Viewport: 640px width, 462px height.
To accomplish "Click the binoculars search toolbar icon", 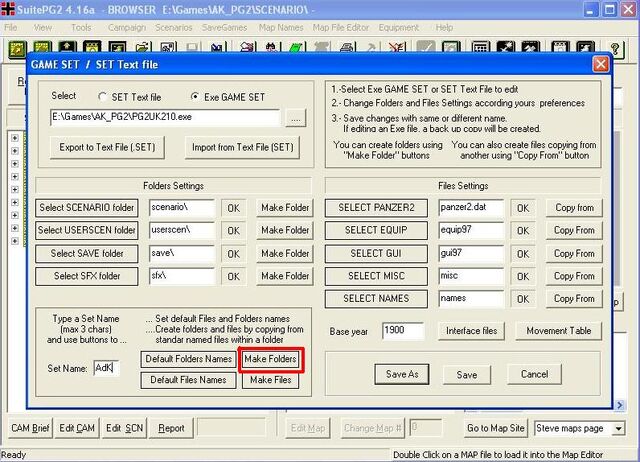I will click(272, 47).
